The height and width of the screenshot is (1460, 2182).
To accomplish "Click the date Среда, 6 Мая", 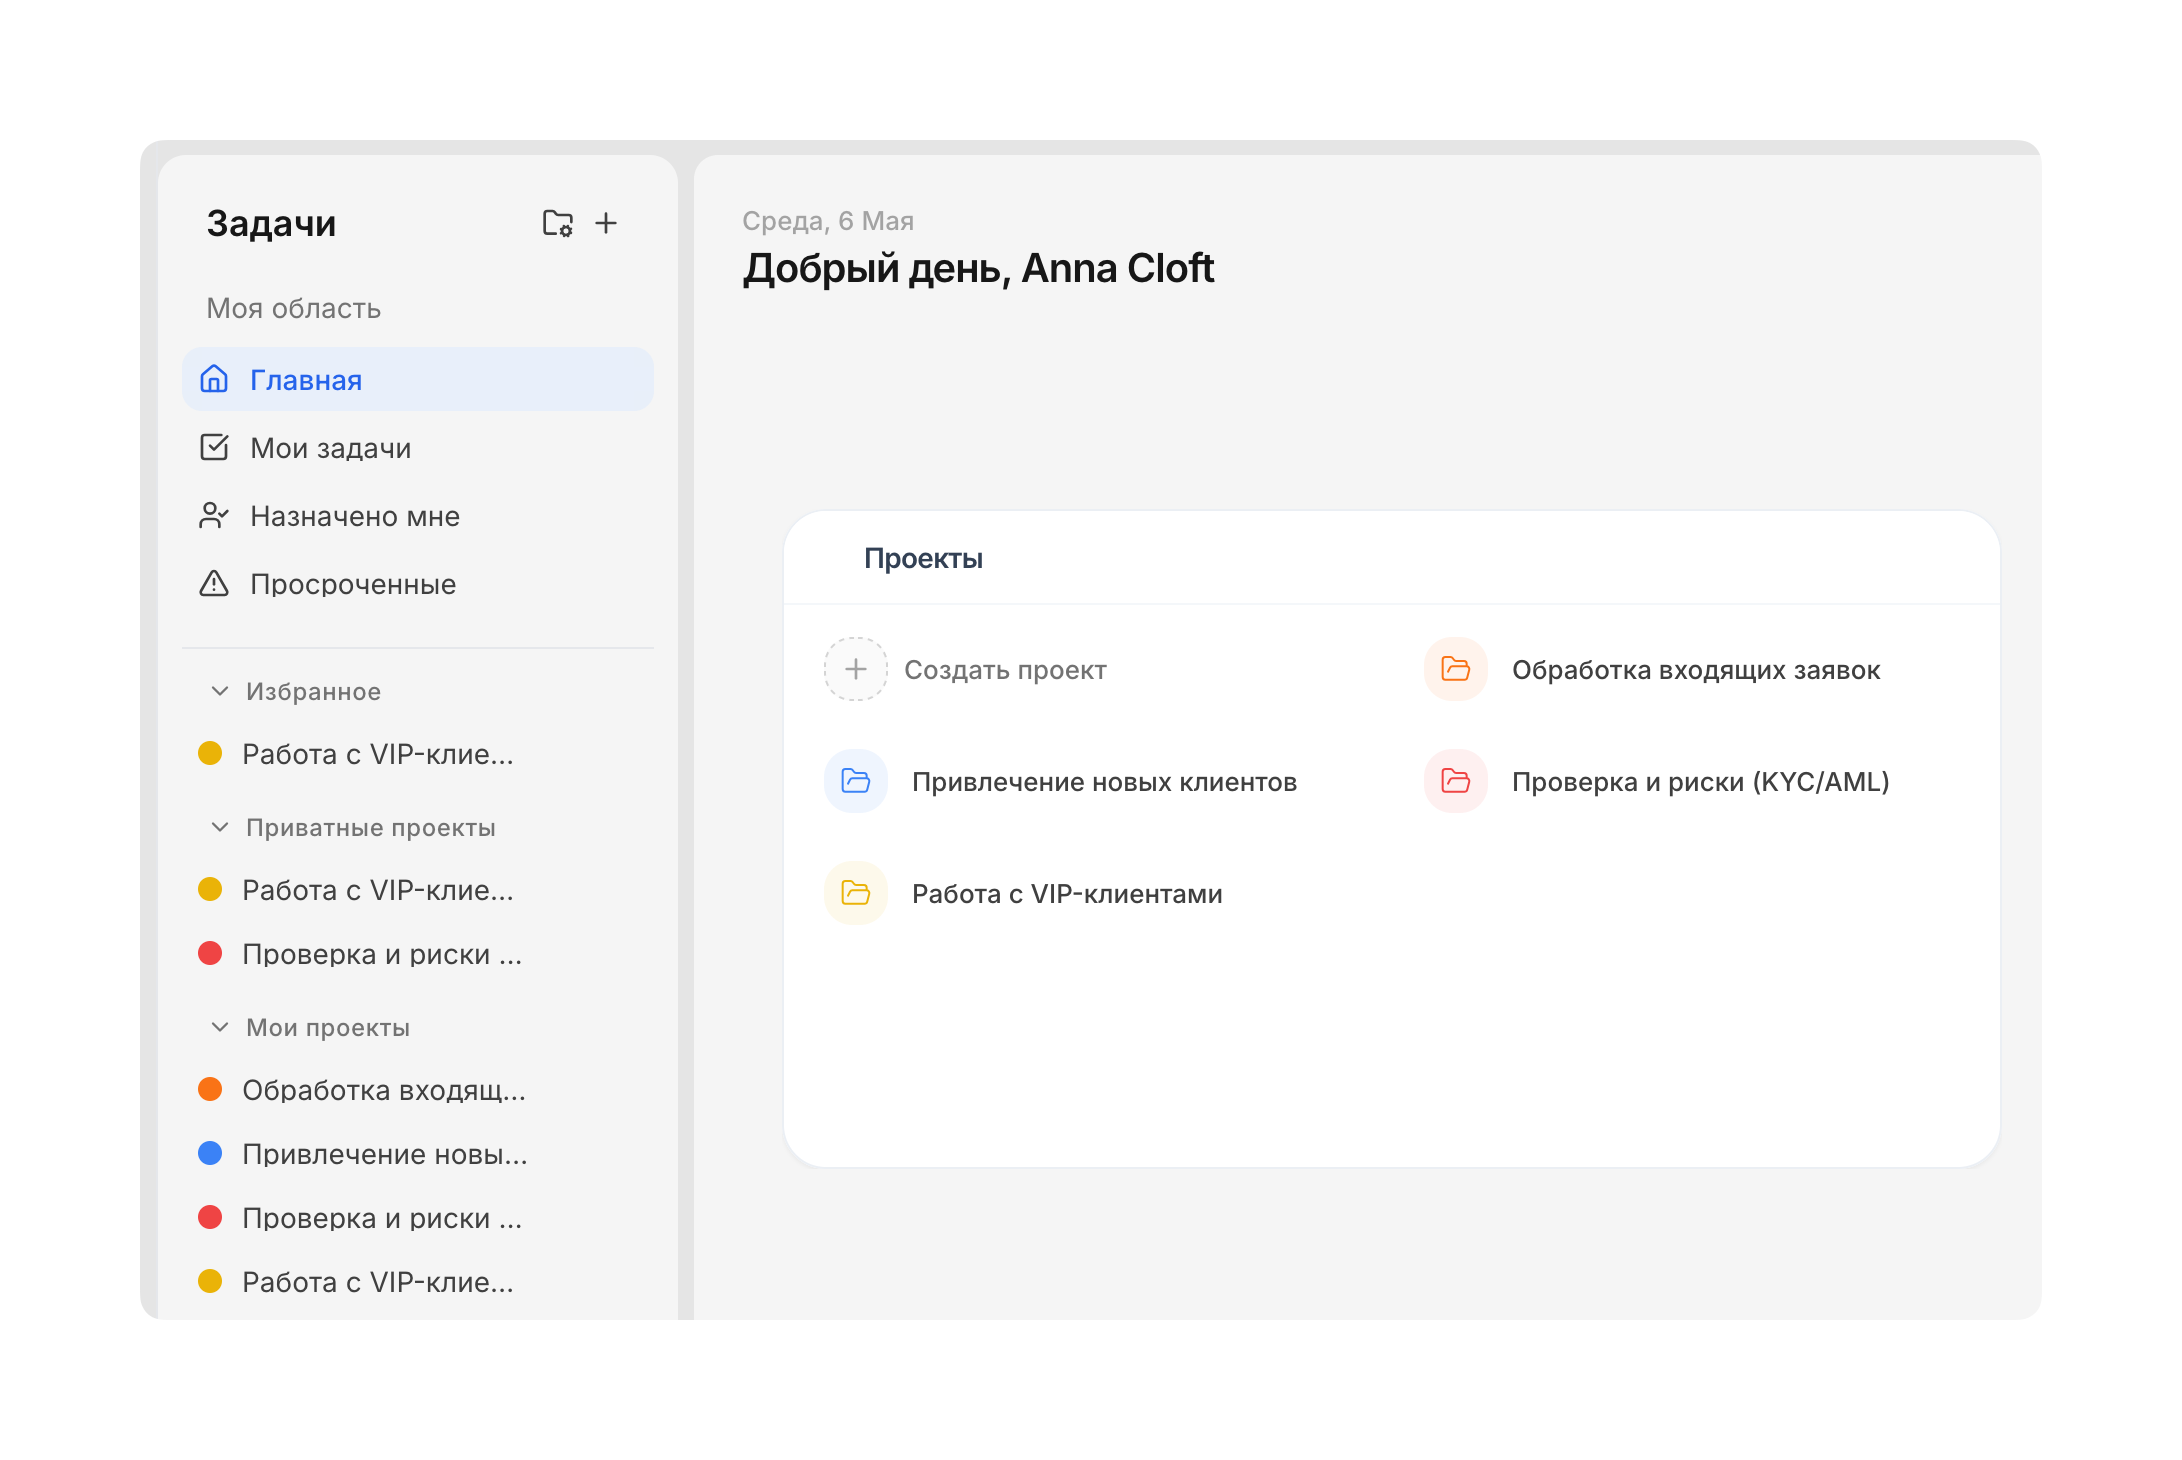I will (x=828, y=220).
